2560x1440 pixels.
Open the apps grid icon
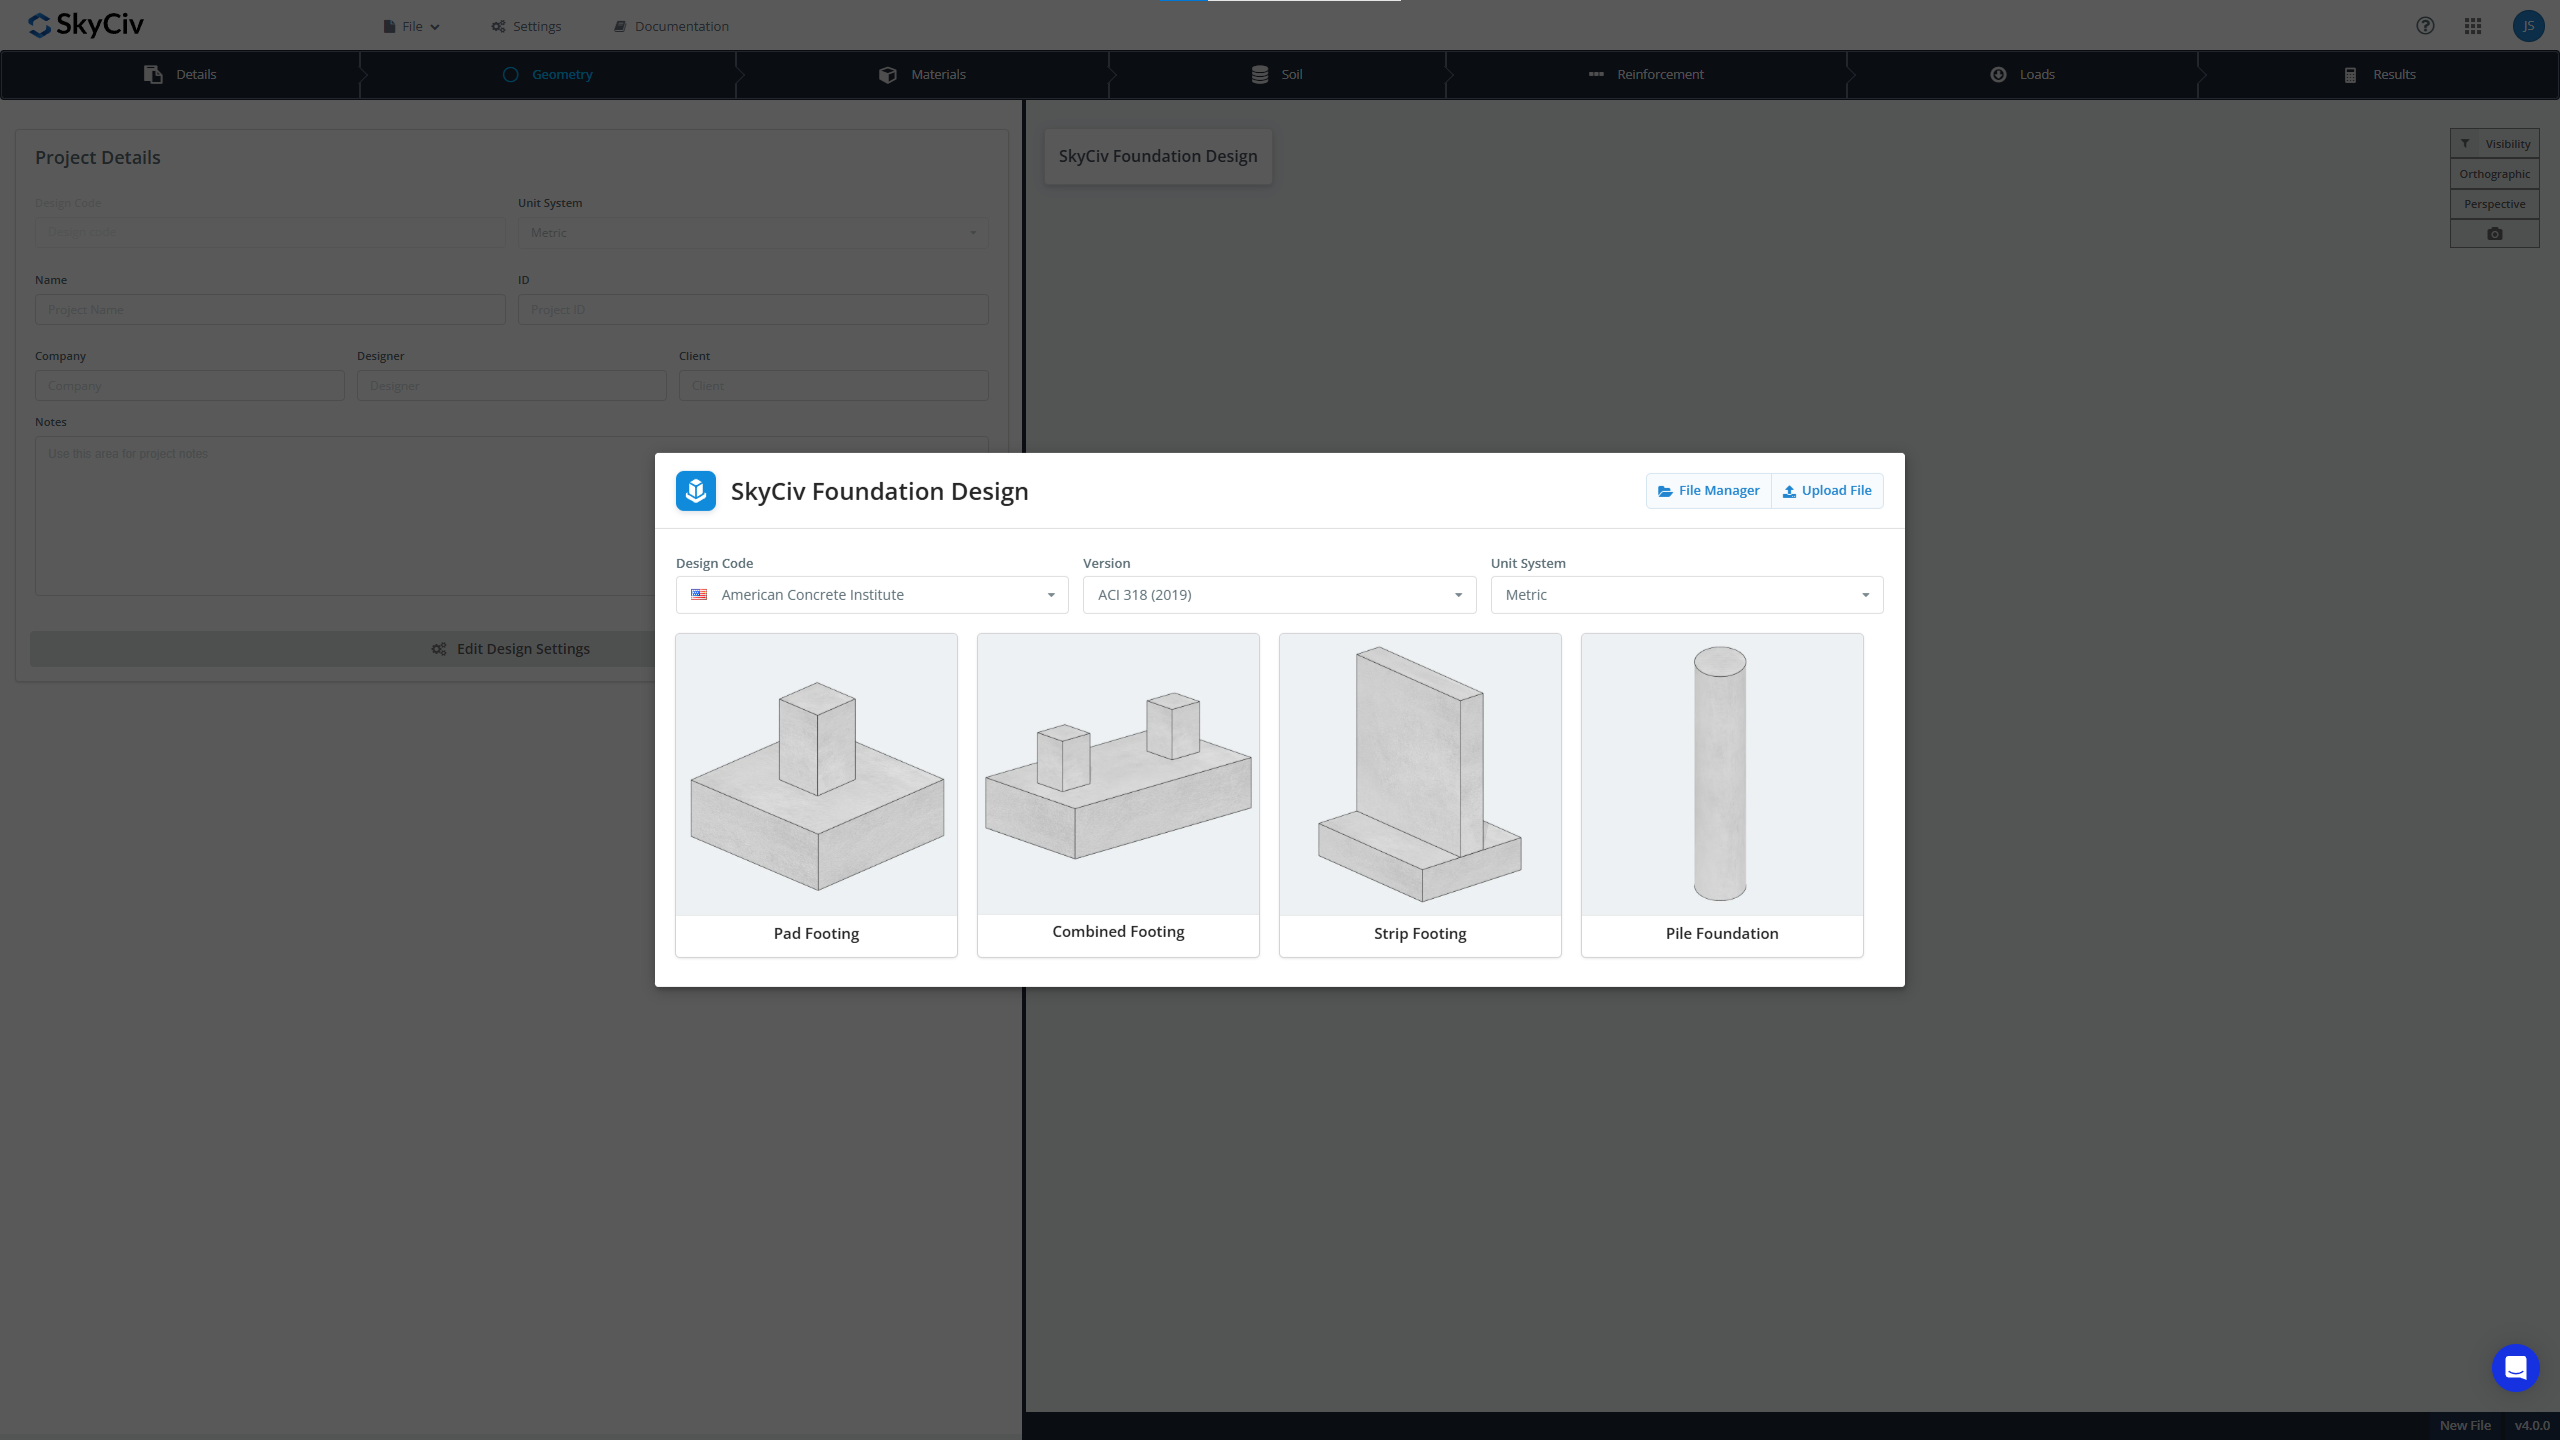point(2473,26)
